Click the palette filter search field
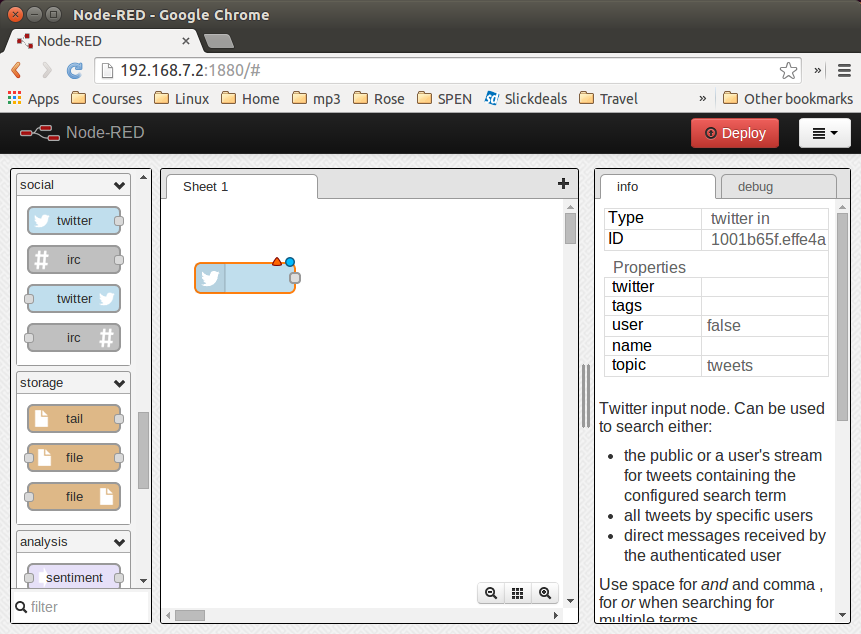 [x=85, y=607]
